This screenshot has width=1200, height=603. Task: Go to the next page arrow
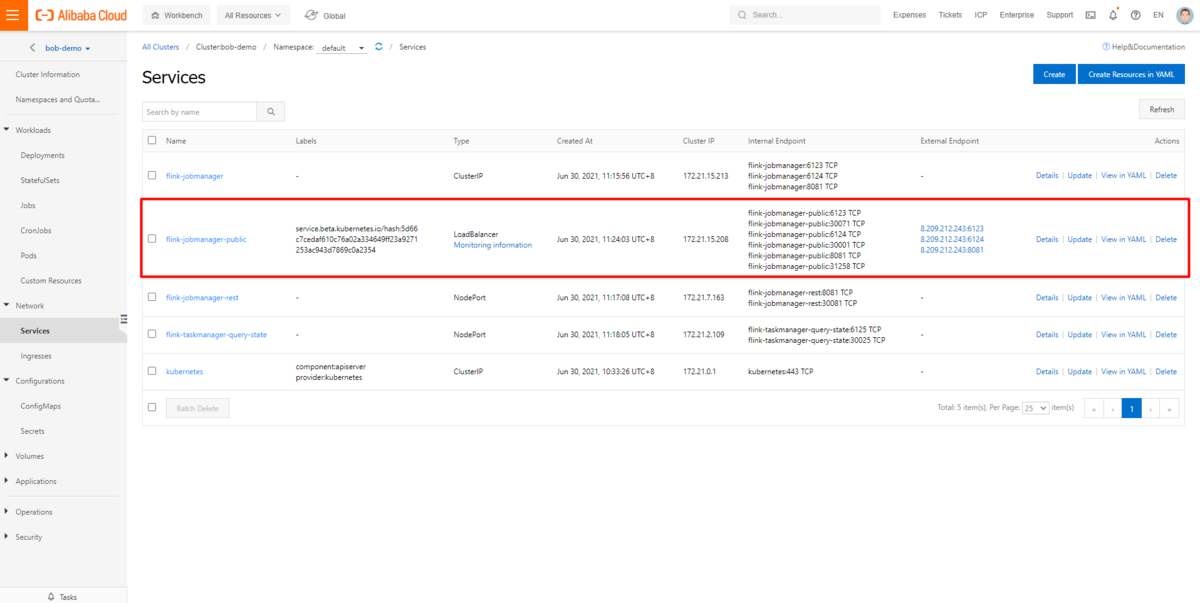pos(1150,408)
